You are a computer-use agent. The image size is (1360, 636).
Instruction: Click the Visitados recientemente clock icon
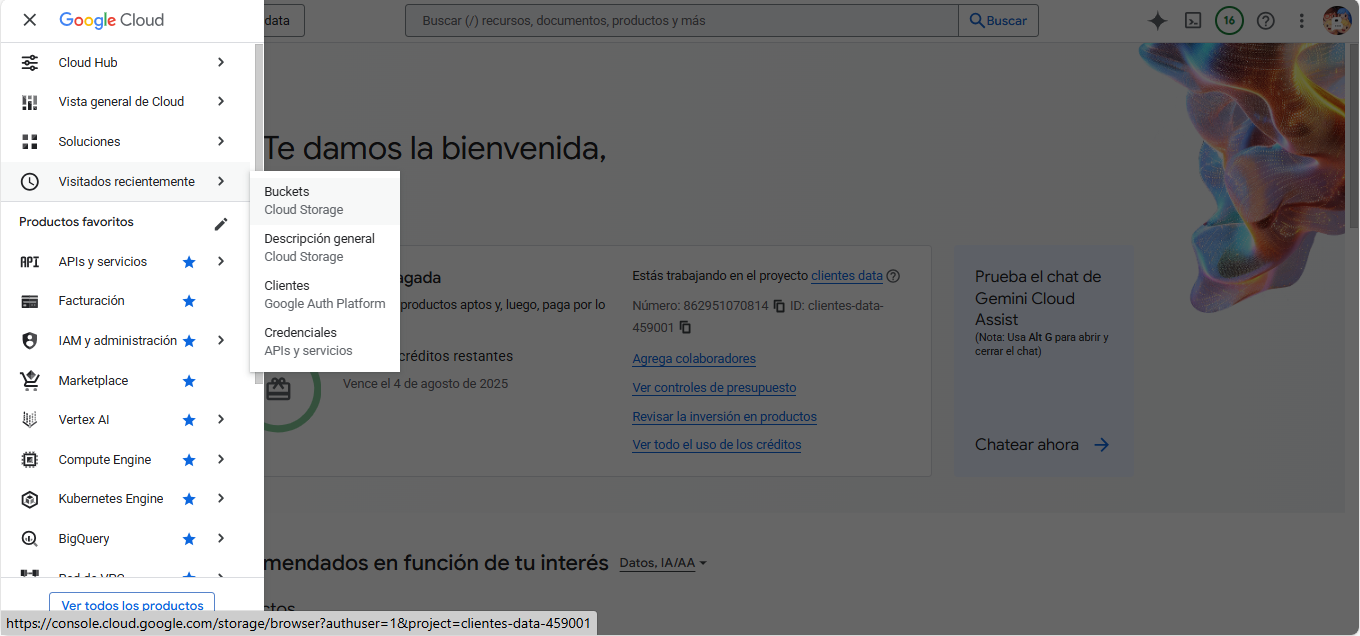coord(30,182)
